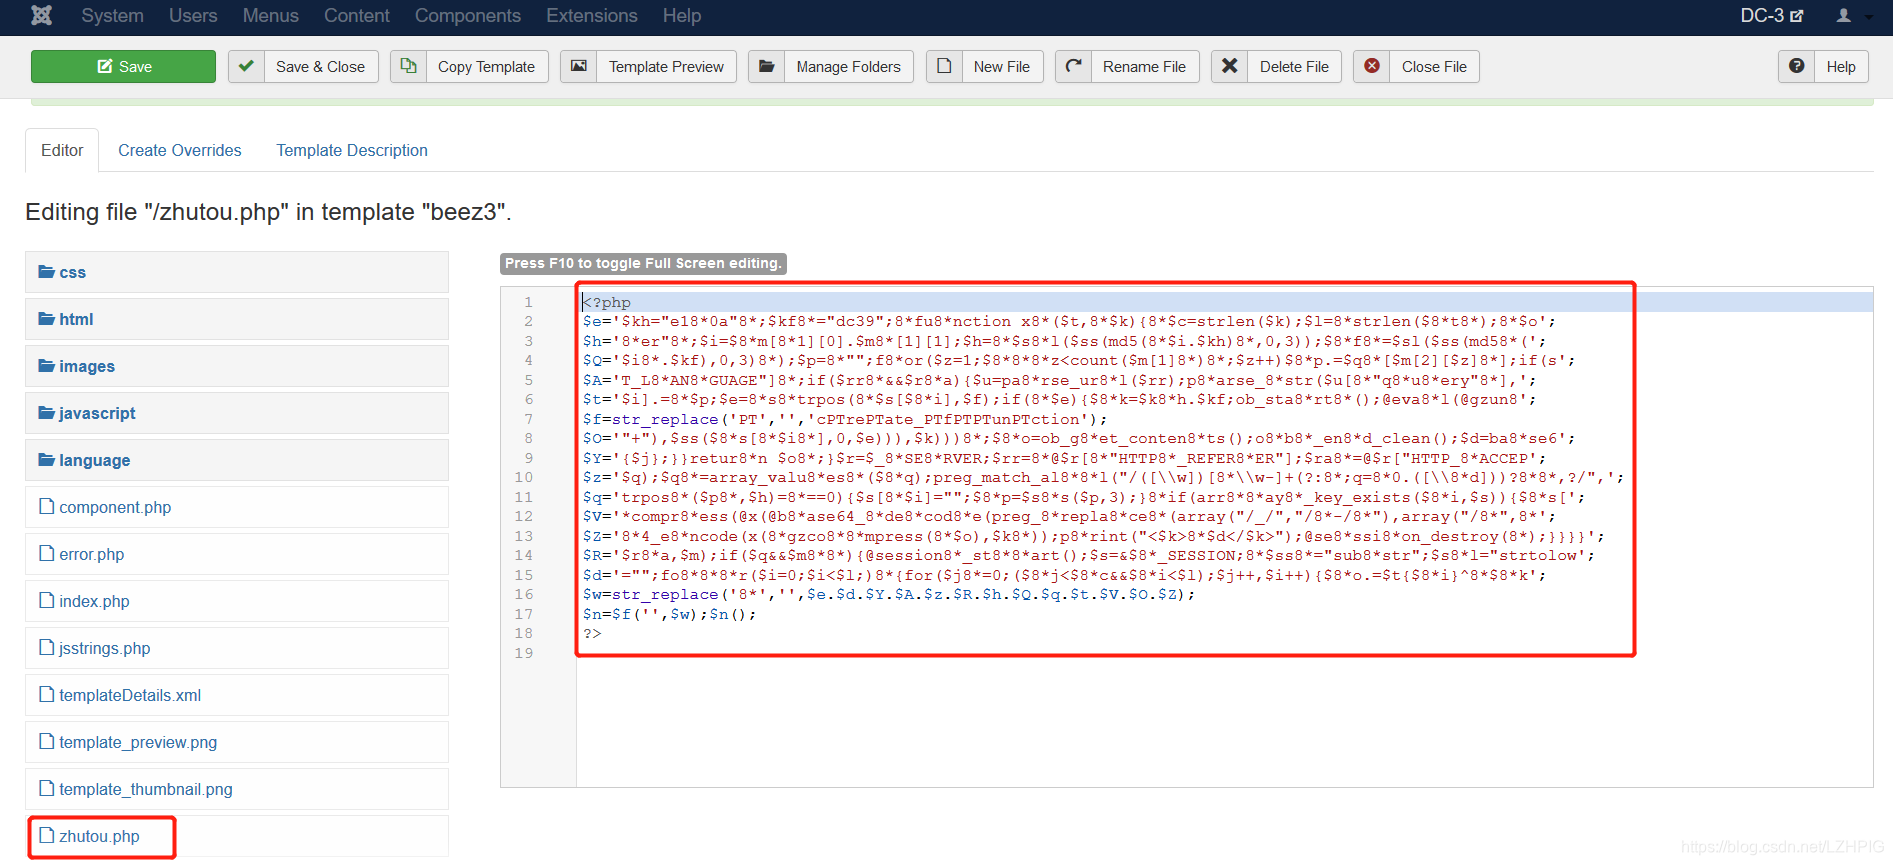The height and width of the screenshot is (865, 1893).
Task: Switch to Template Description tab
Action: click(x=352, y=150)
